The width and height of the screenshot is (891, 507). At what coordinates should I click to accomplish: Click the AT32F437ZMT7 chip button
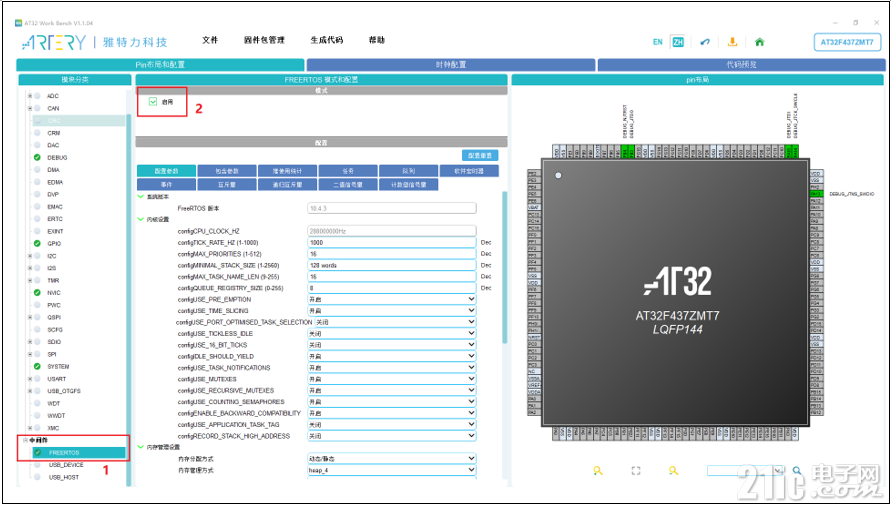(x=847, y=43)
